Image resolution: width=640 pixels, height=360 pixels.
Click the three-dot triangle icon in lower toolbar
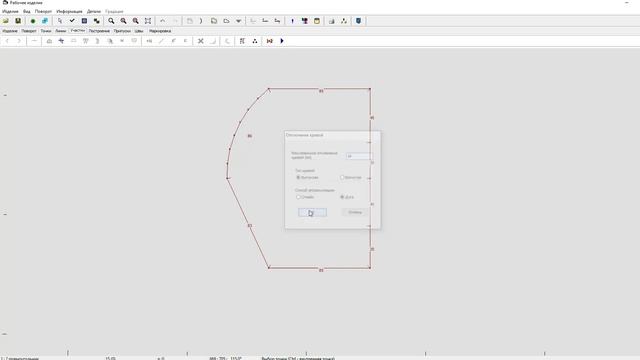[x=255, y=41]
